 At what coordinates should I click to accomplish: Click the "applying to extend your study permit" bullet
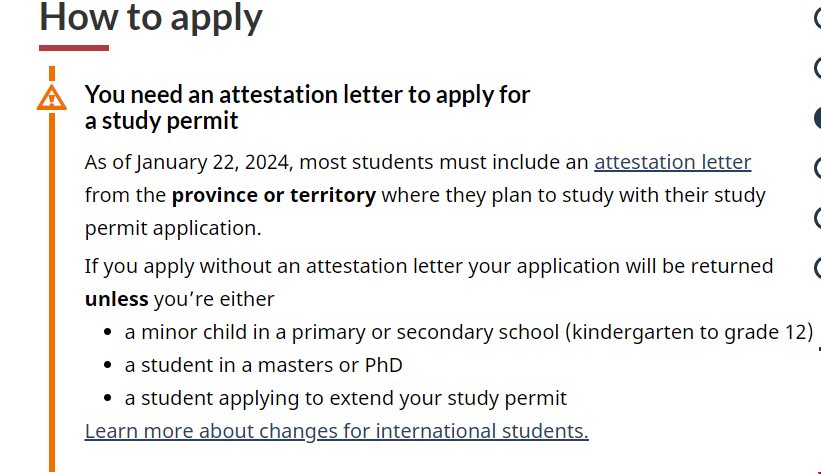pos(345,398)
